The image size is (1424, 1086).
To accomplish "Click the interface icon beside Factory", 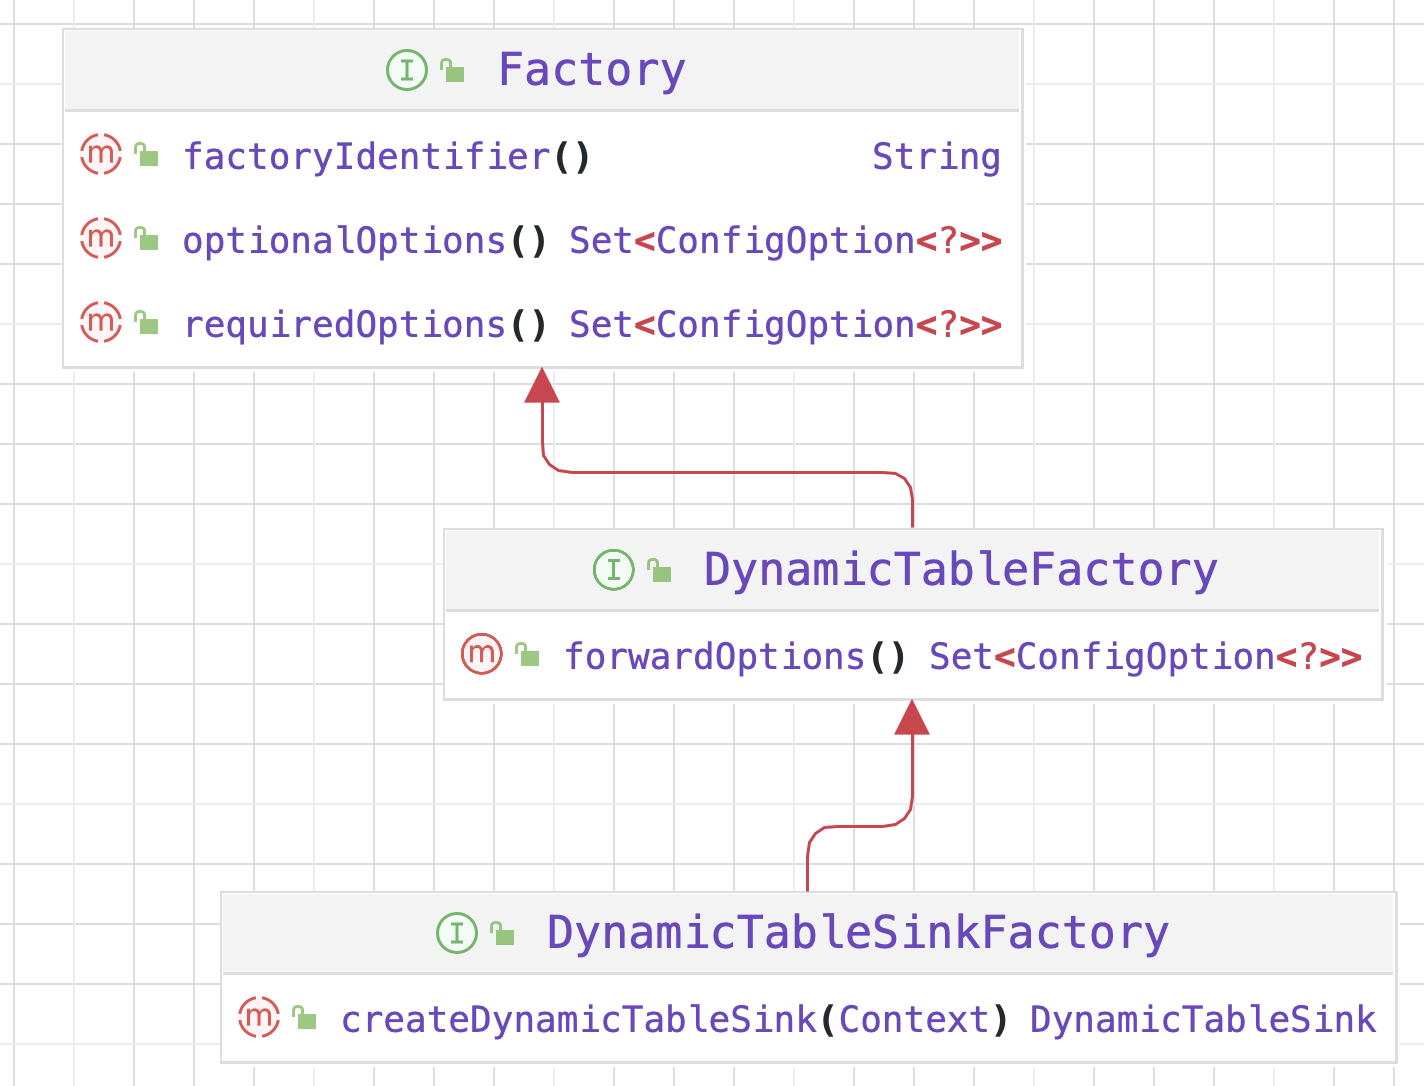I will (x=407, y=70).
